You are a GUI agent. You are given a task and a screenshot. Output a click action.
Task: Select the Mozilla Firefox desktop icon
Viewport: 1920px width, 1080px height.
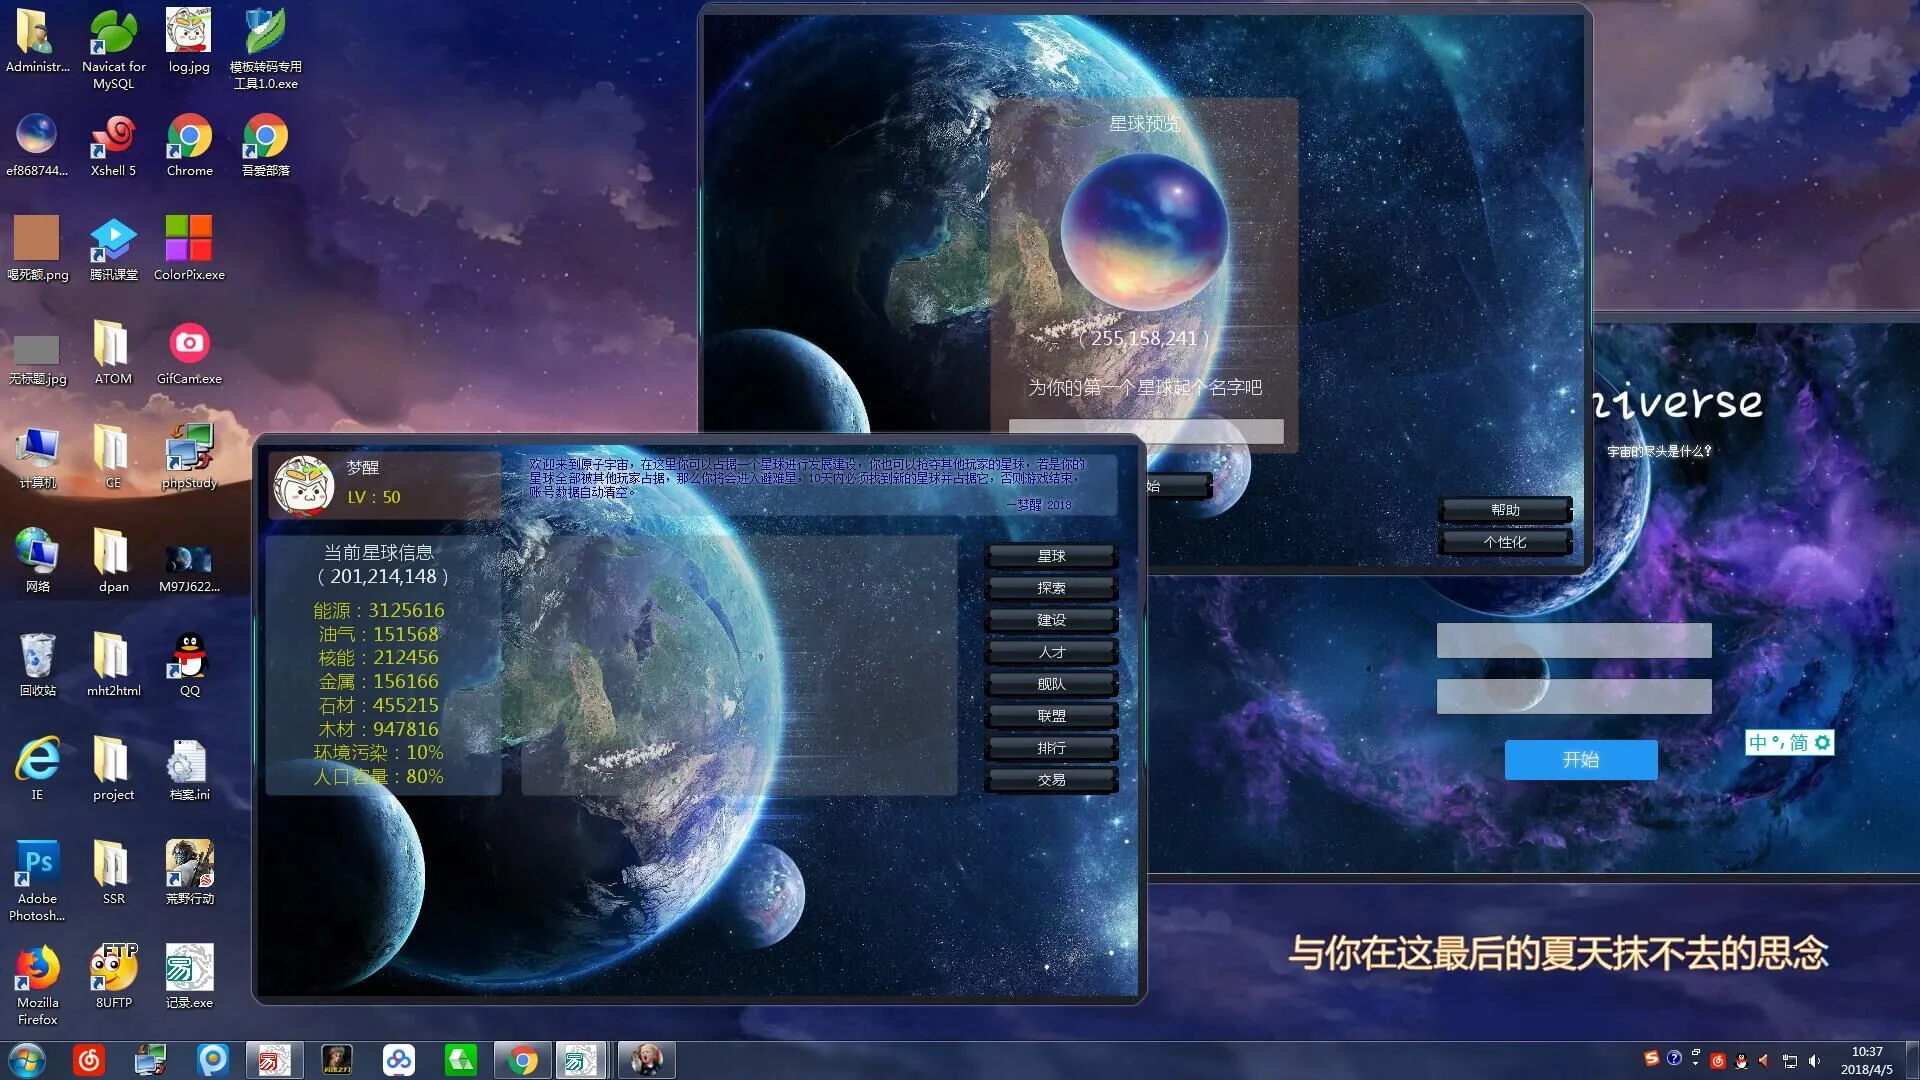pos(37,985)
